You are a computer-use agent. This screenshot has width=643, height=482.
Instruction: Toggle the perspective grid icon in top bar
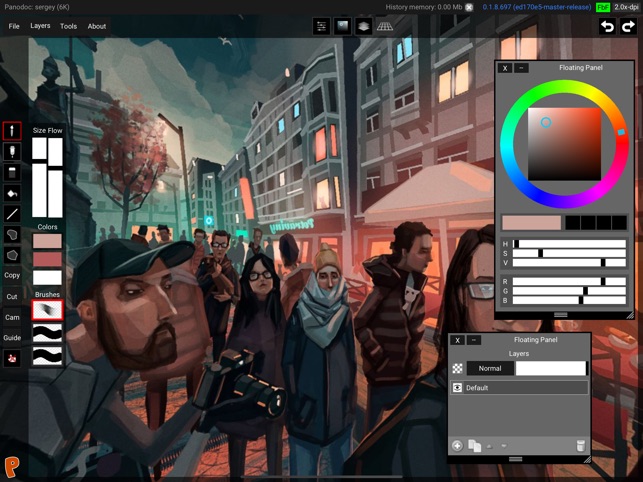(x=385, y=26)
